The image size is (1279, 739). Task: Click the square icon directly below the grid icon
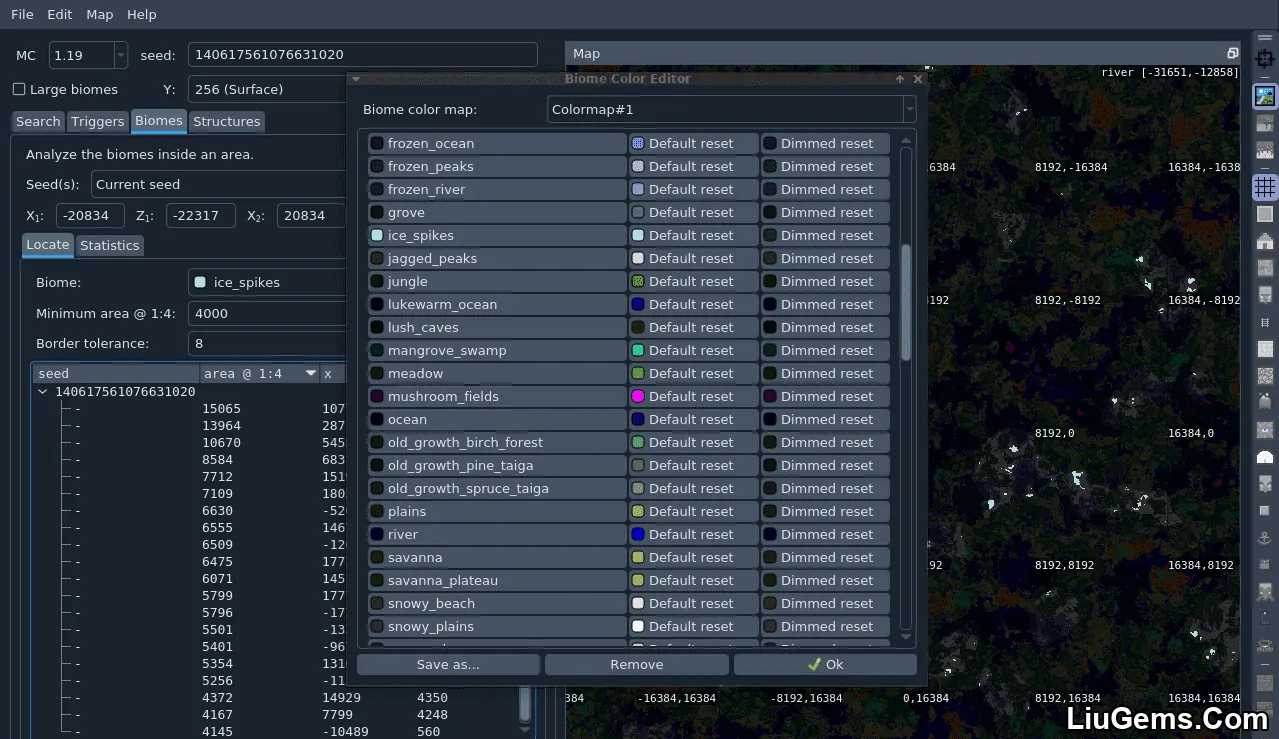1264,214
